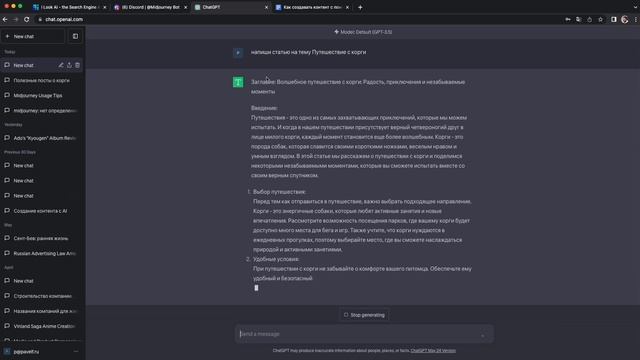
Task: Open the browser three-dot menu
Action: [636, 19]
